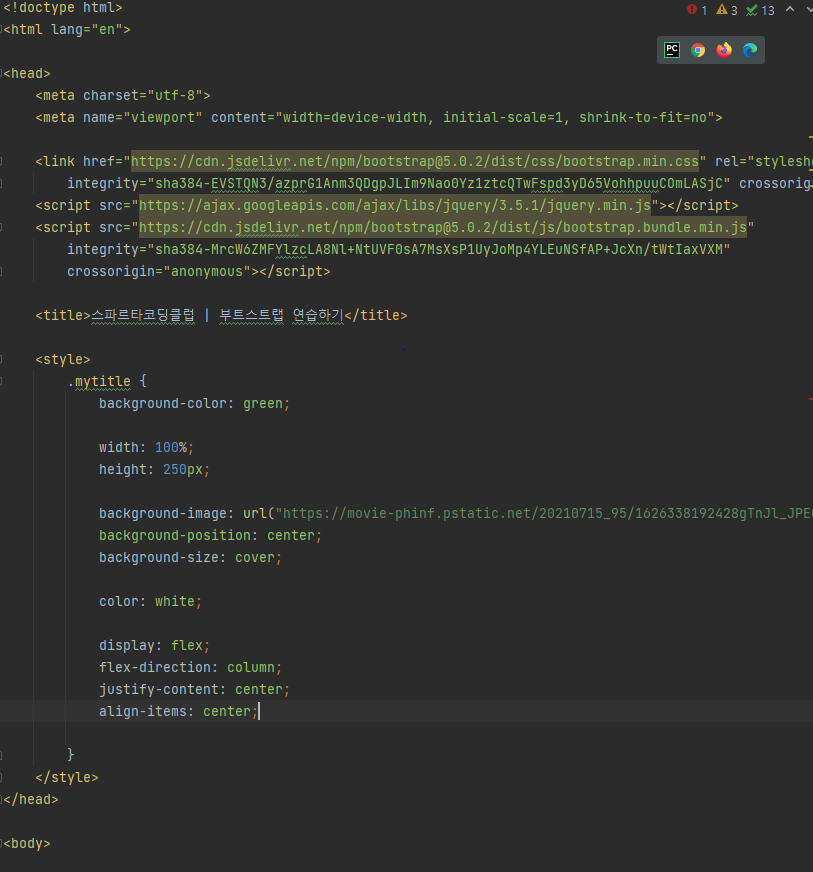Open the bootstrap.bundle.min.js CDN link
This screenshot has height=872, width=813.
[x=443, y=227]
